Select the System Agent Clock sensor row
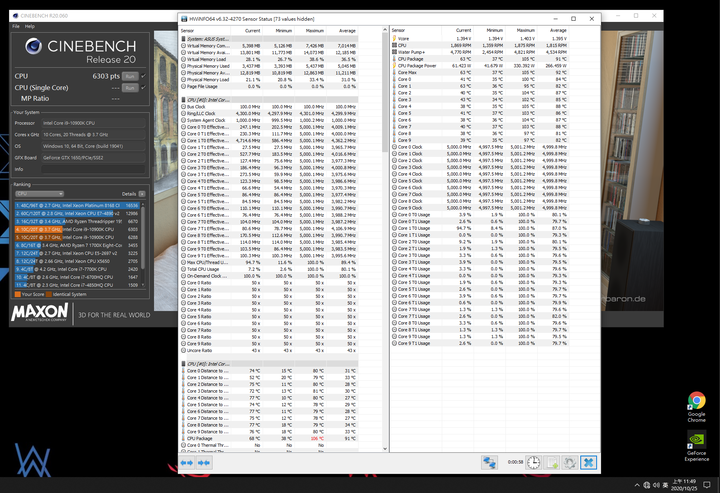Image resolution: width=720 pixels, height=493 pixels. [269, 120]
